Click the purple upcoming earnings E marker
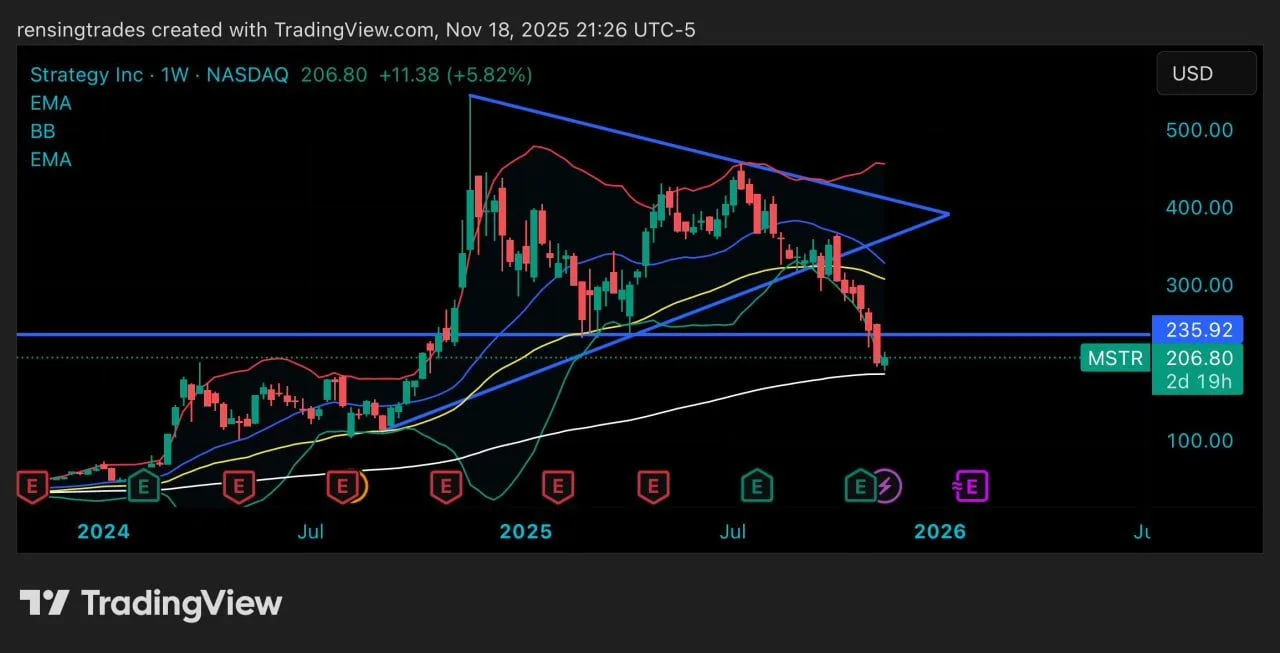The height and width of the screenshot is (653, 1280). [x=974, y=487]
